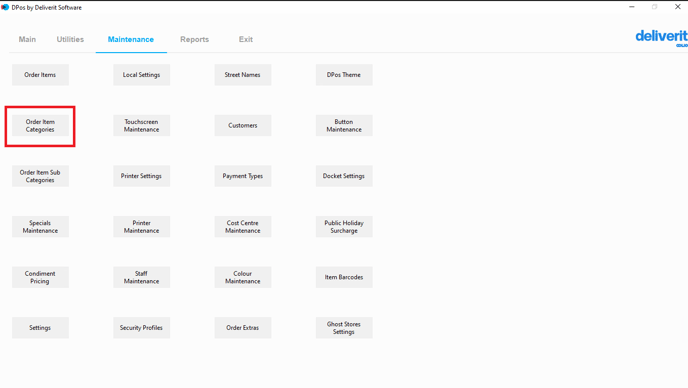
Task: Open Specials Maintenance
Action: tap(40, 226)
